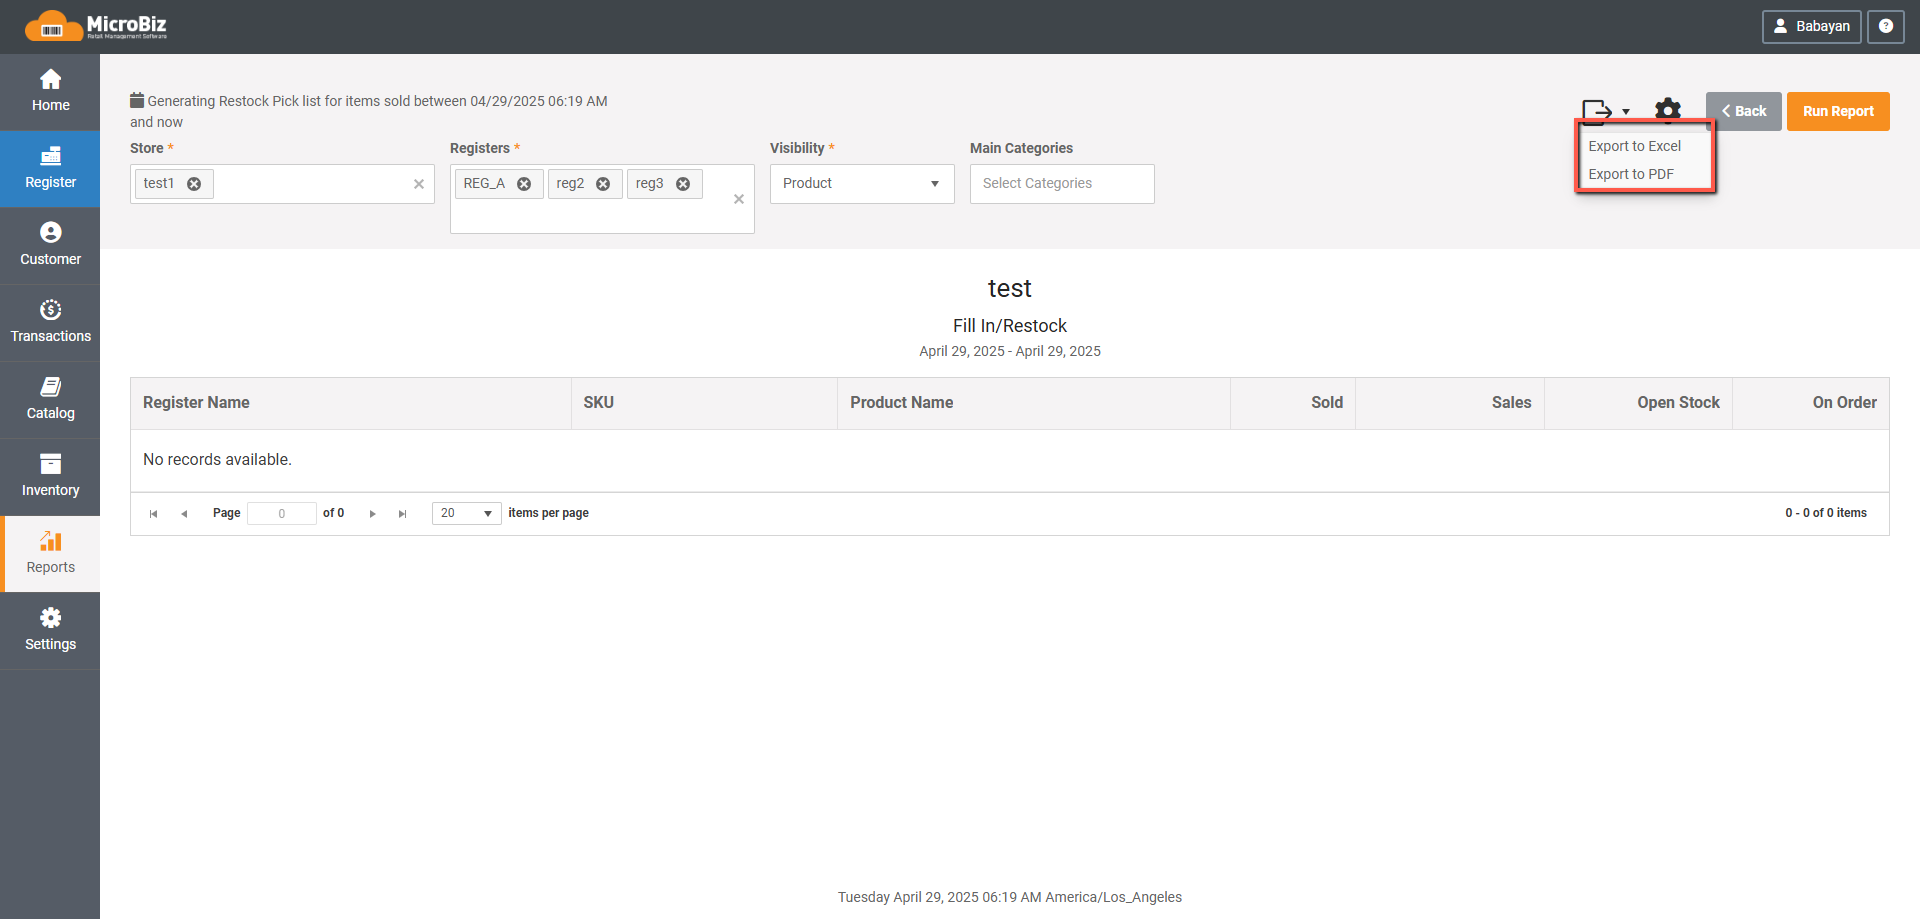Click the Run Report button
The height and width of the screenshot is (919, 1920).
pos(1838,111)
